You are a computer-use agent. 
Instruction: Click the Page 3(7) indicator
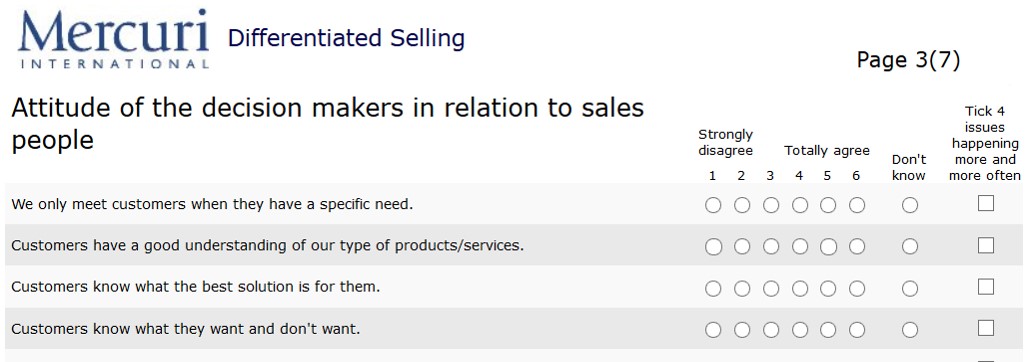pos(908,60)
